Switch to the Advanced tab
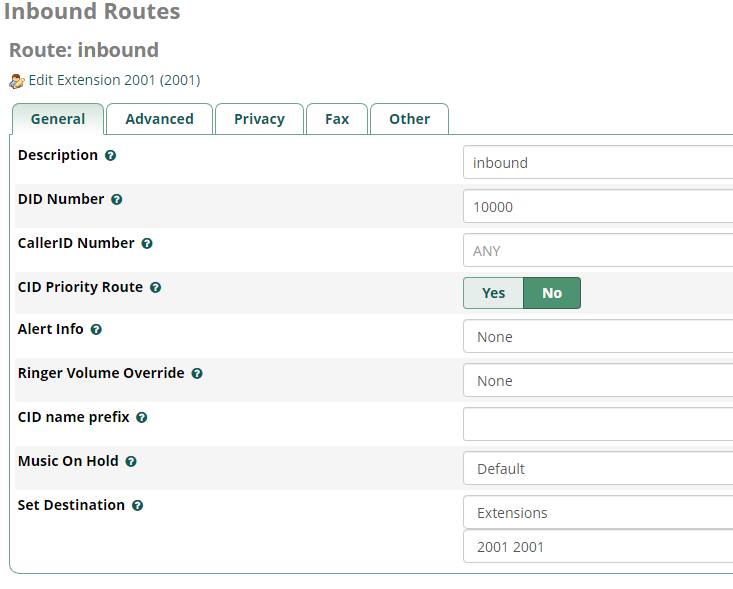 point(159,119)
